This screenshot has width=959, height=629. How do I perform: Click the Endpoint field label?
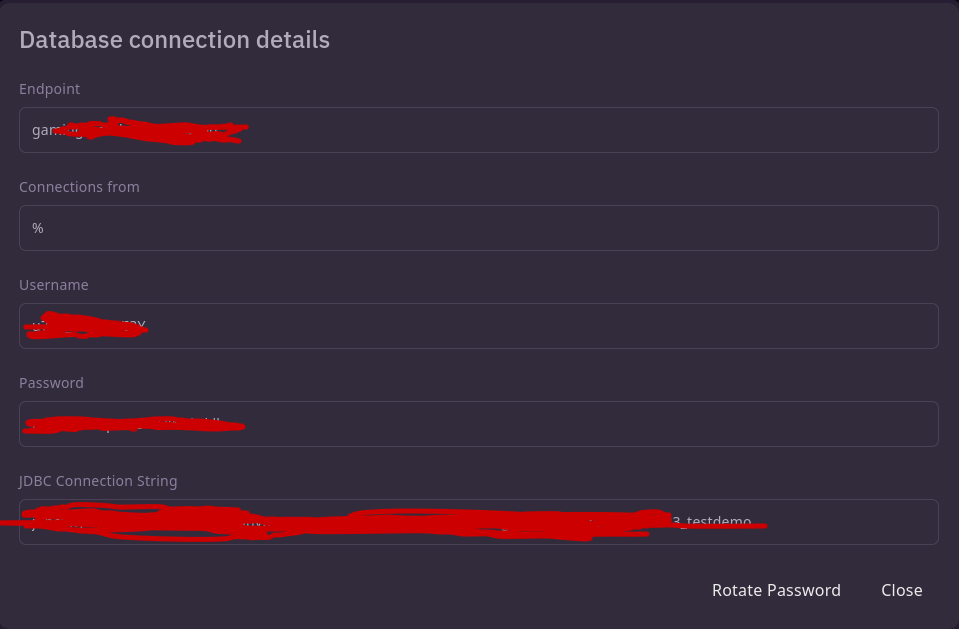coord(50,89)
